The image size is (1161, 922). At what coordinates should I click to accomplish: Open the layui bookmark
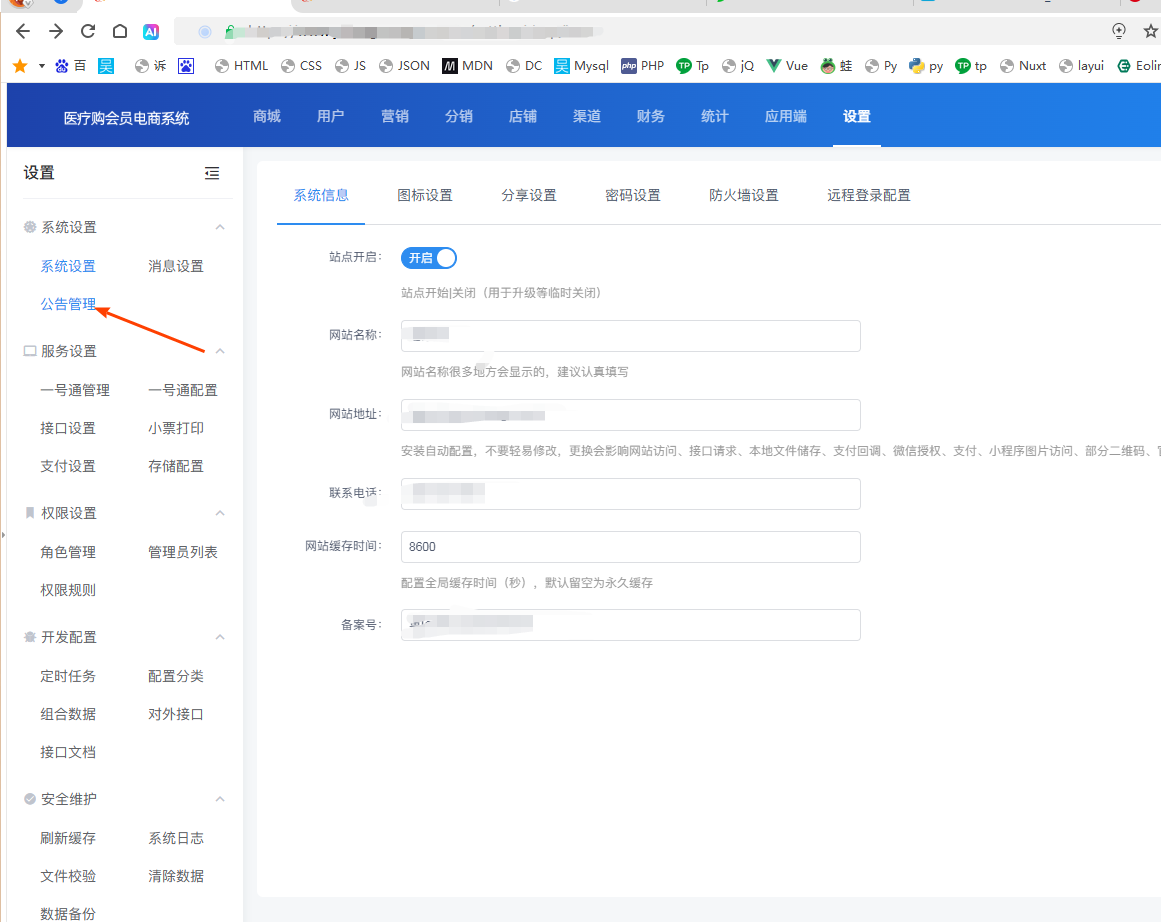[x=1081, y=66]
